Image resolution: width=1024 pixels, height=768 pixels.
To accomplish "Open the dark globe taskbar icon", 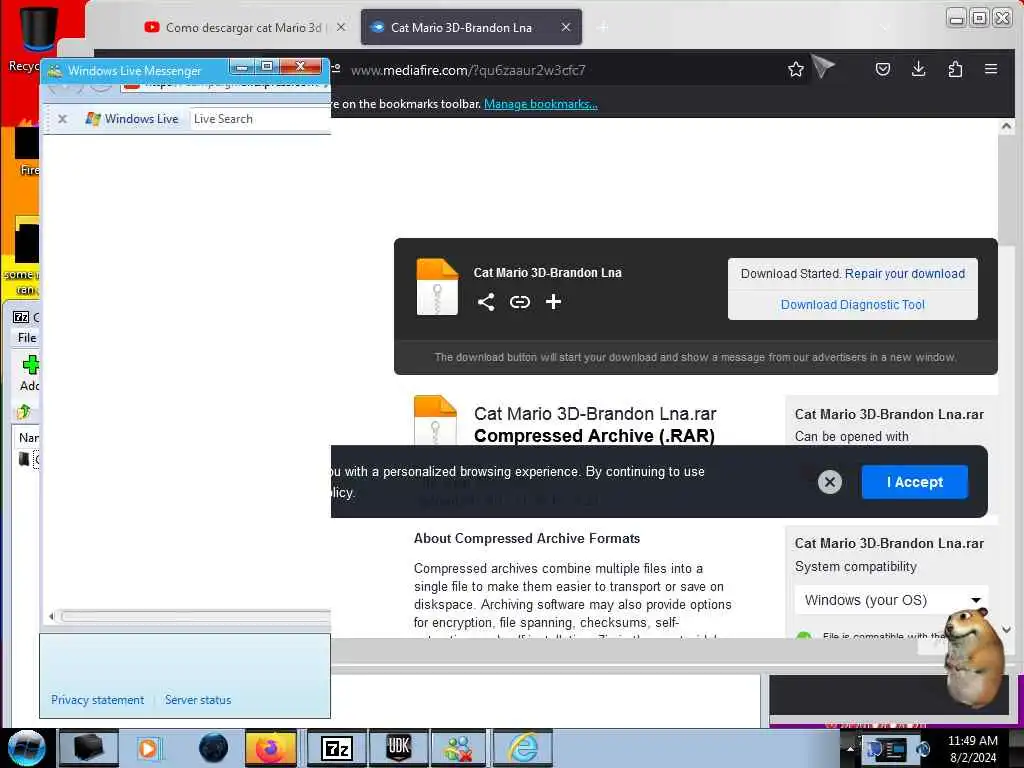I will (x=213, y=748).
